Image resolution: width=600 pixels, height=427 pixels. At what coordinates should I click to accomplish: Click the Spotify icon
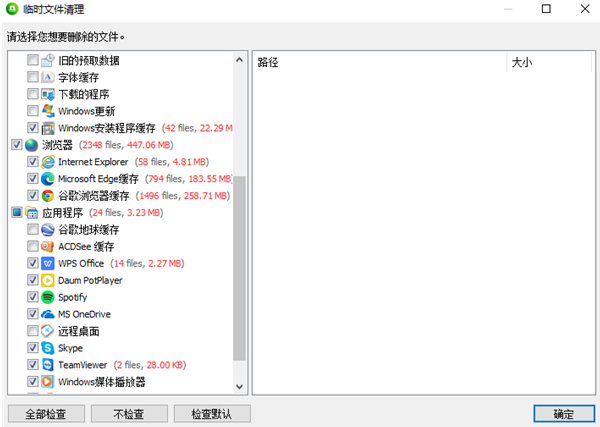48,297
